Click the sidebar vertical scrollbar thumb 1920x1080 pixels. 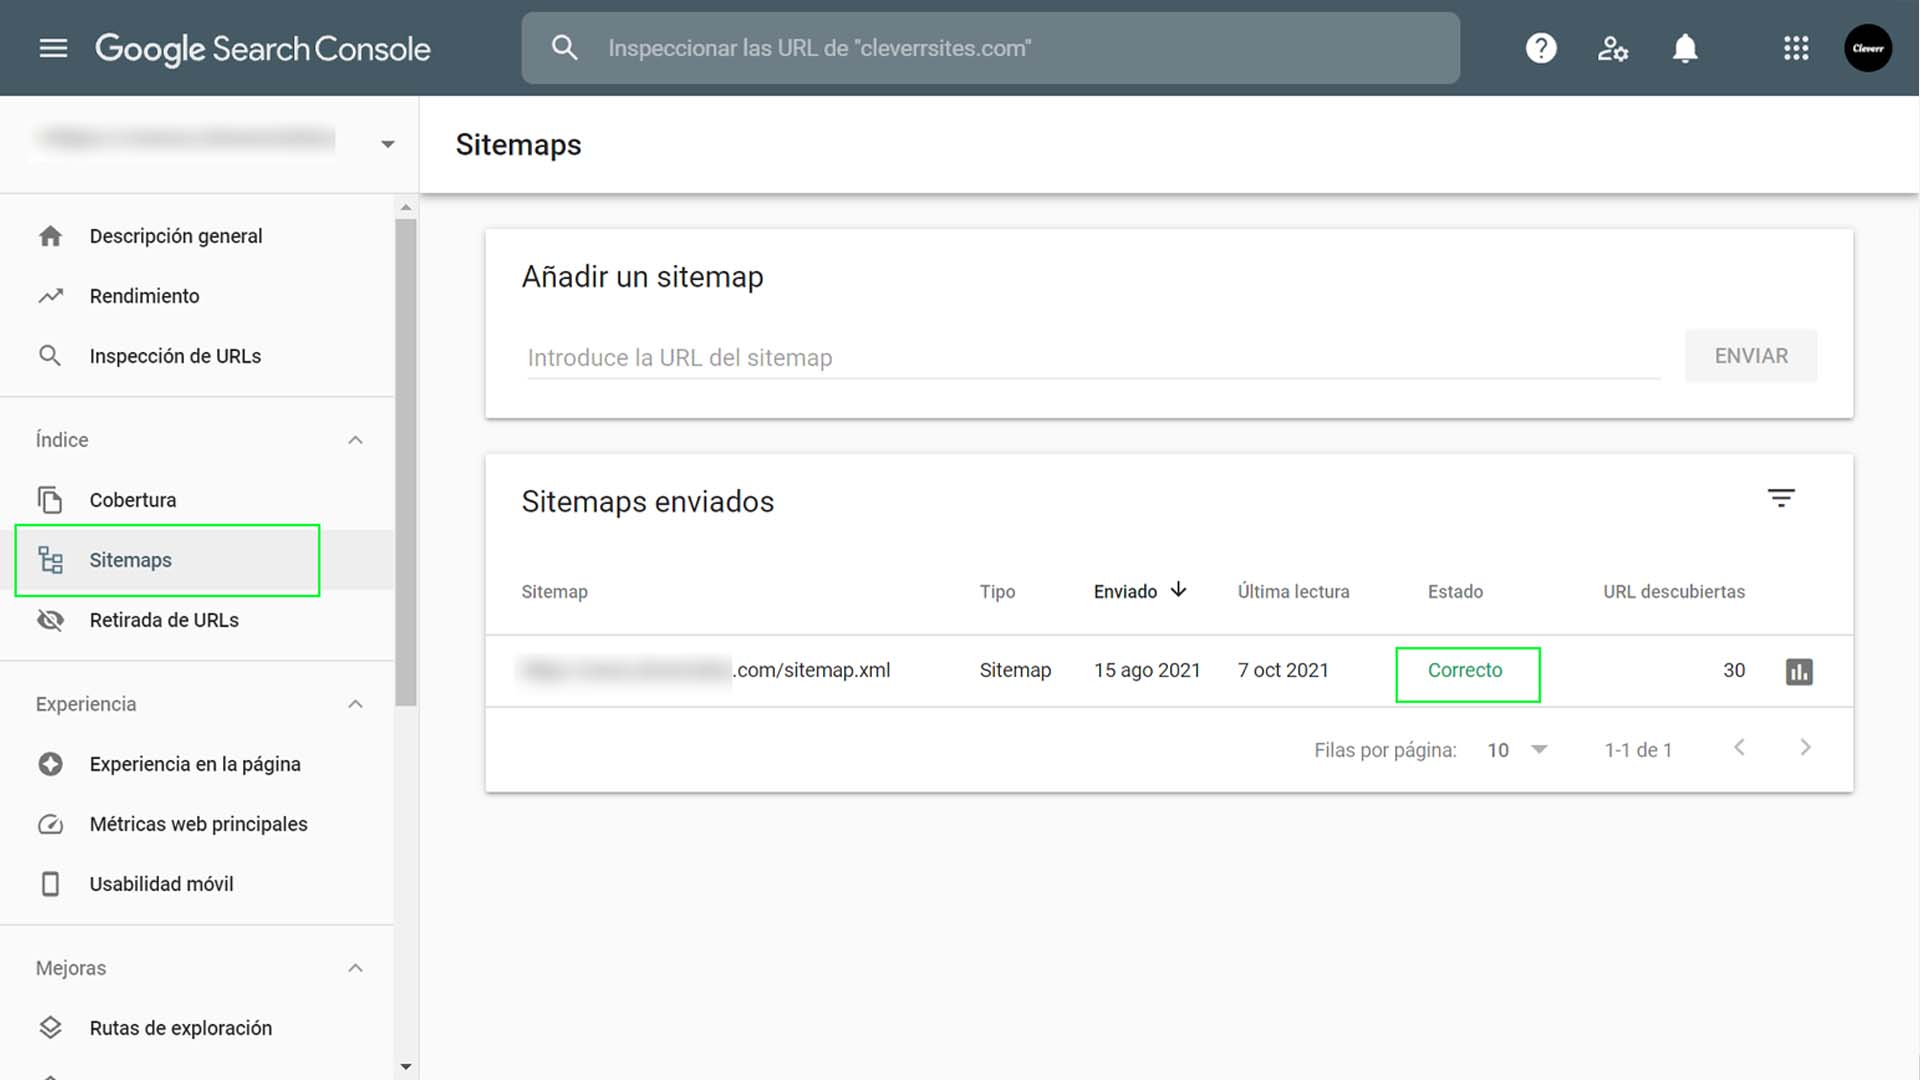(406, 462)
